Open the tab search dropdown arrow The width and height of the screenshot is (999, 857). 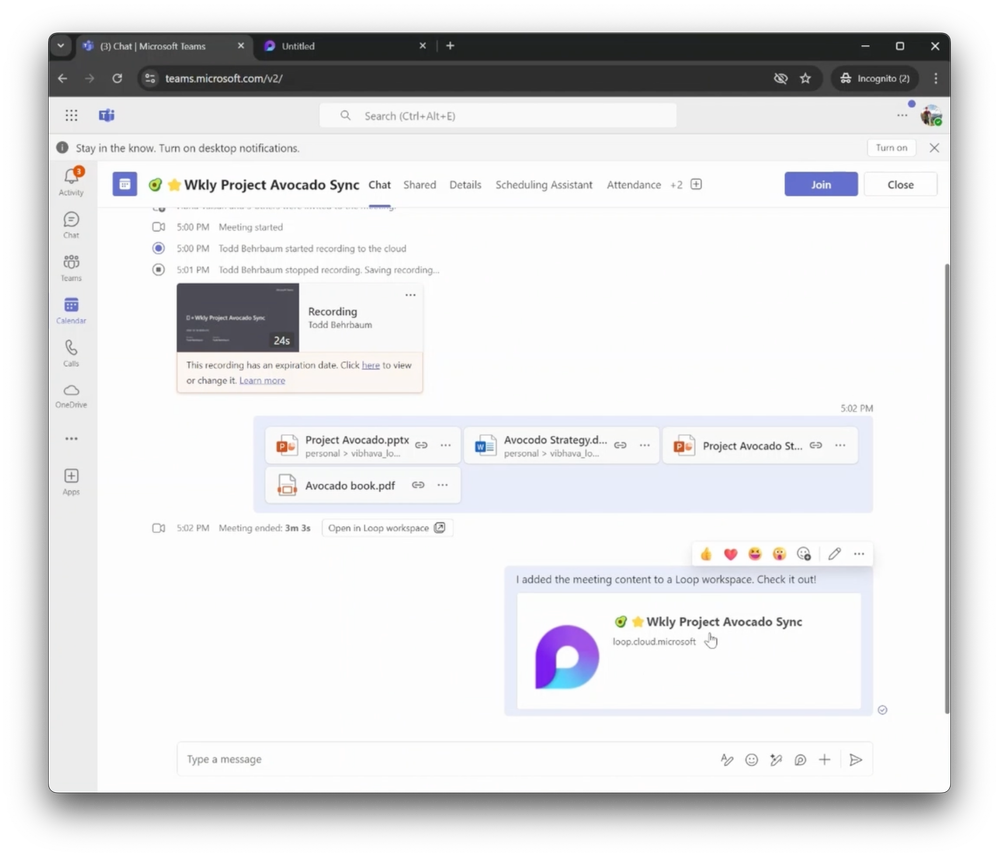point(61,46)
